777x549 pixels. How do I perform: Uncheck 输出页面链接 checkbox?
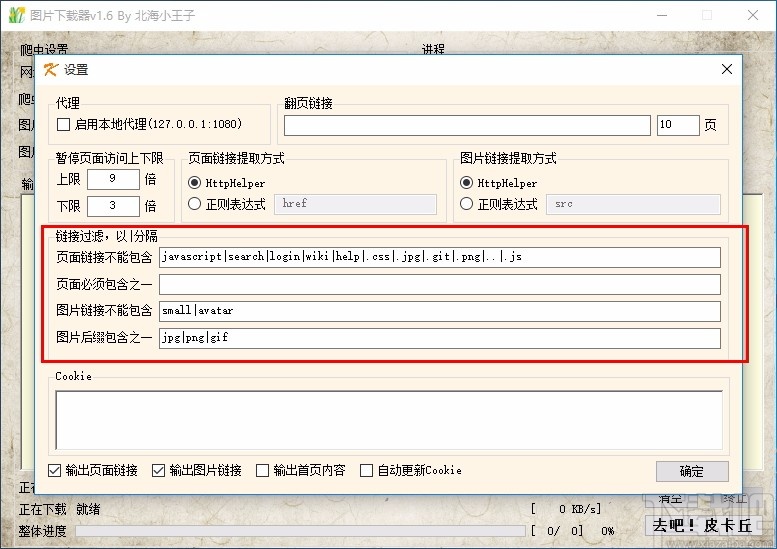tap(55, 470)
